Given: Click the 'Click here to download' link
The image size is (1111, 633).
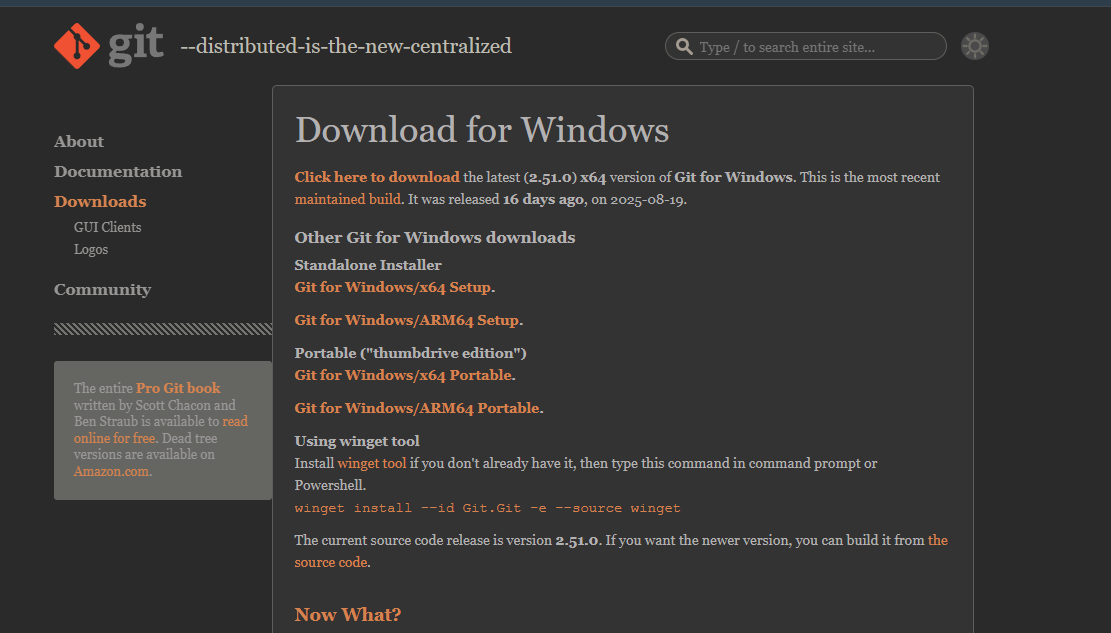Looking at the screenshot, I should [377, 177].
